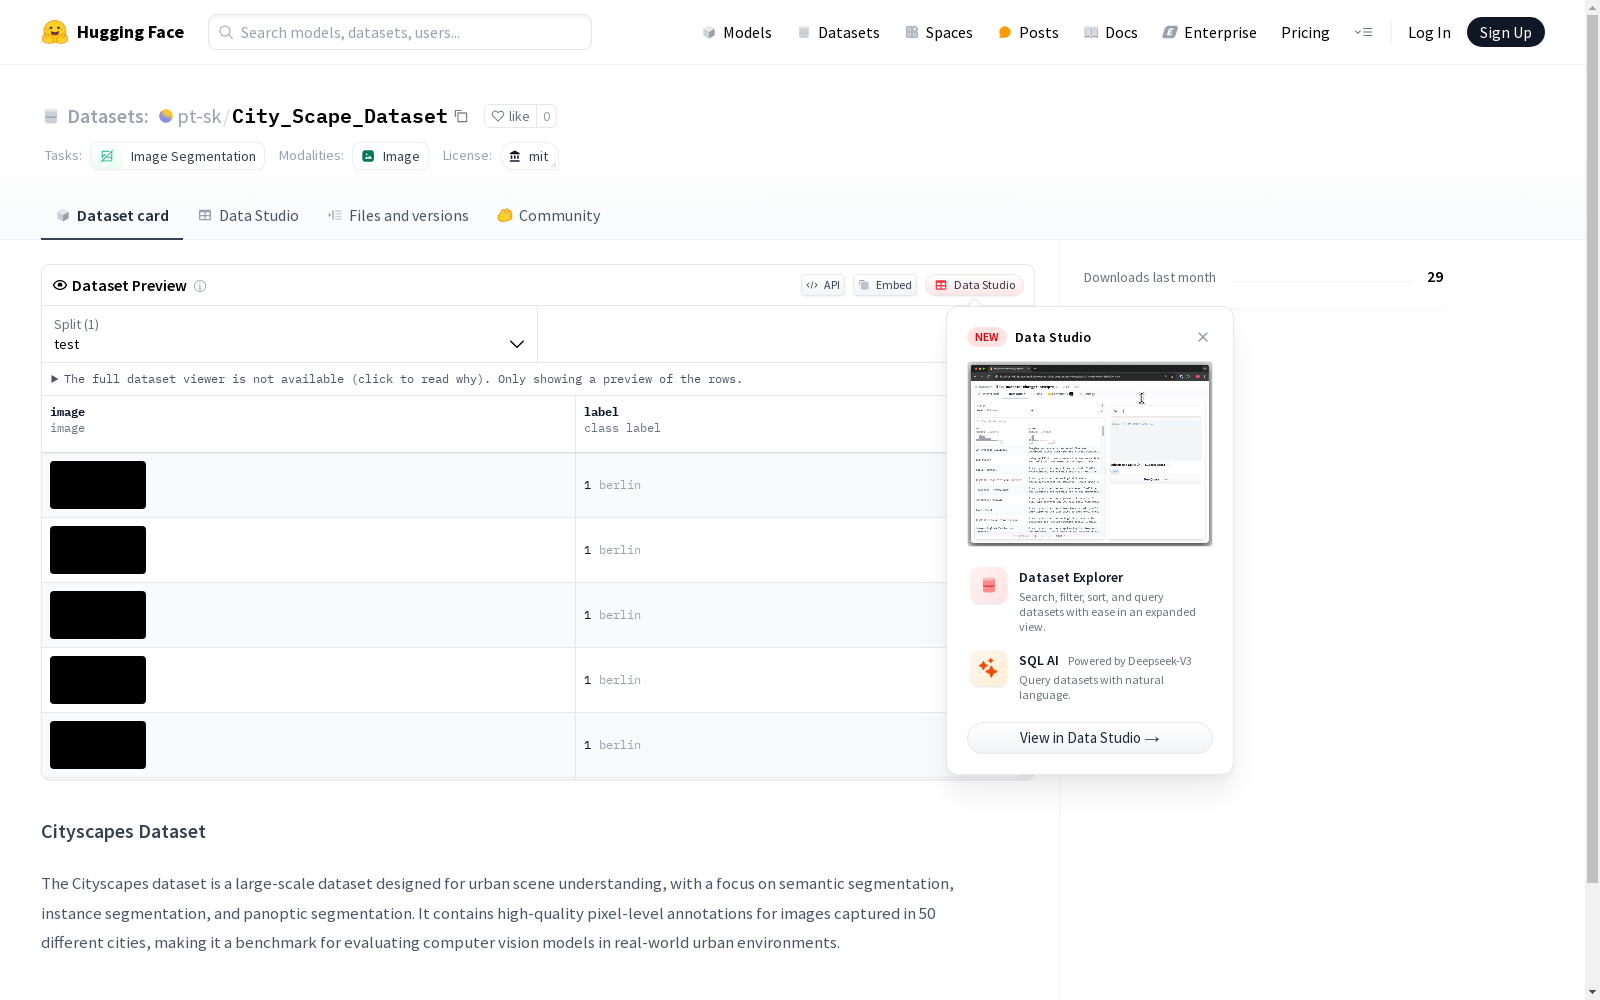The height and width of the screenshot is (1000, 1600).
Task: Click the Data Studio button in preview header
Action: tap(975, 285)
